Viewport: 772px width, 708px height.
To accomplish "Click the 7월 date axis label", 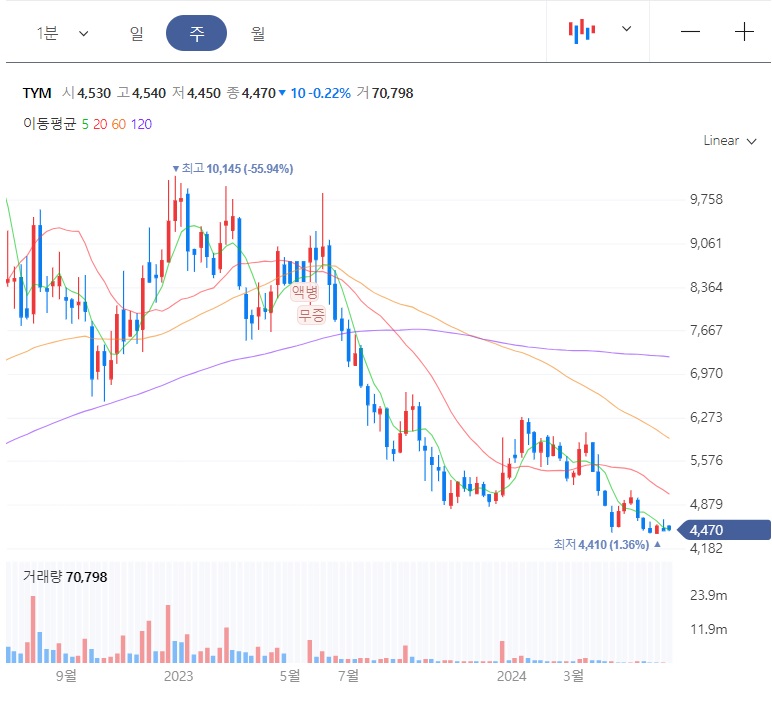I will pos(349,676).
